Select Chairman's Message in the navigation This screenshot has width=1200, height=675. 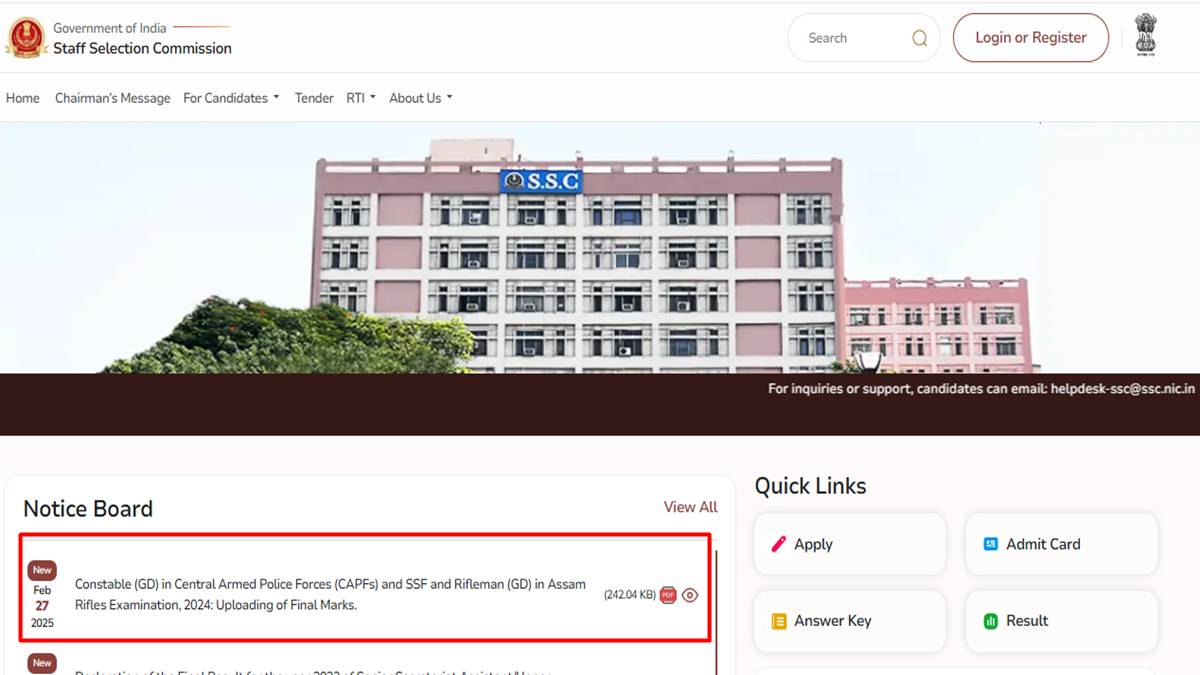(x=112, y=98)
